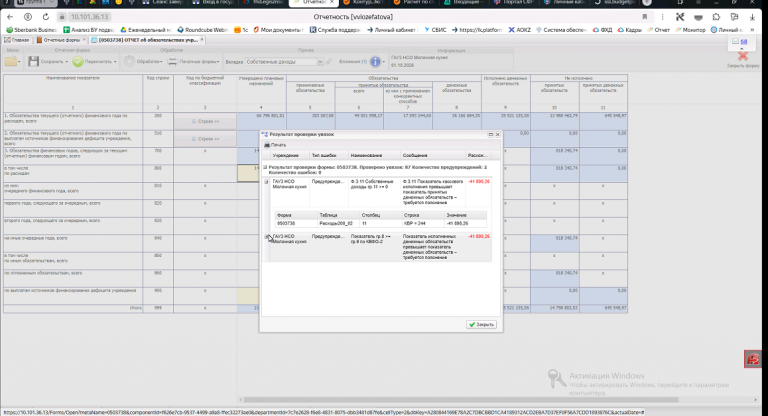Image resolution: width=768 pixels, height=416 pixels.
Task: Open the browser downloads icon
Action: (752, 17)
